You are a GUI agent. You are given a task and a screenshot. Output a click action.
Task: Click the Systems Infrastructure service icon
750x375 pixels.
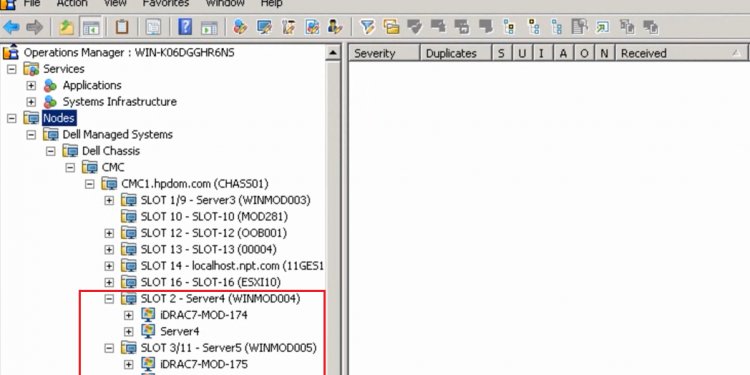coord(50,101)
